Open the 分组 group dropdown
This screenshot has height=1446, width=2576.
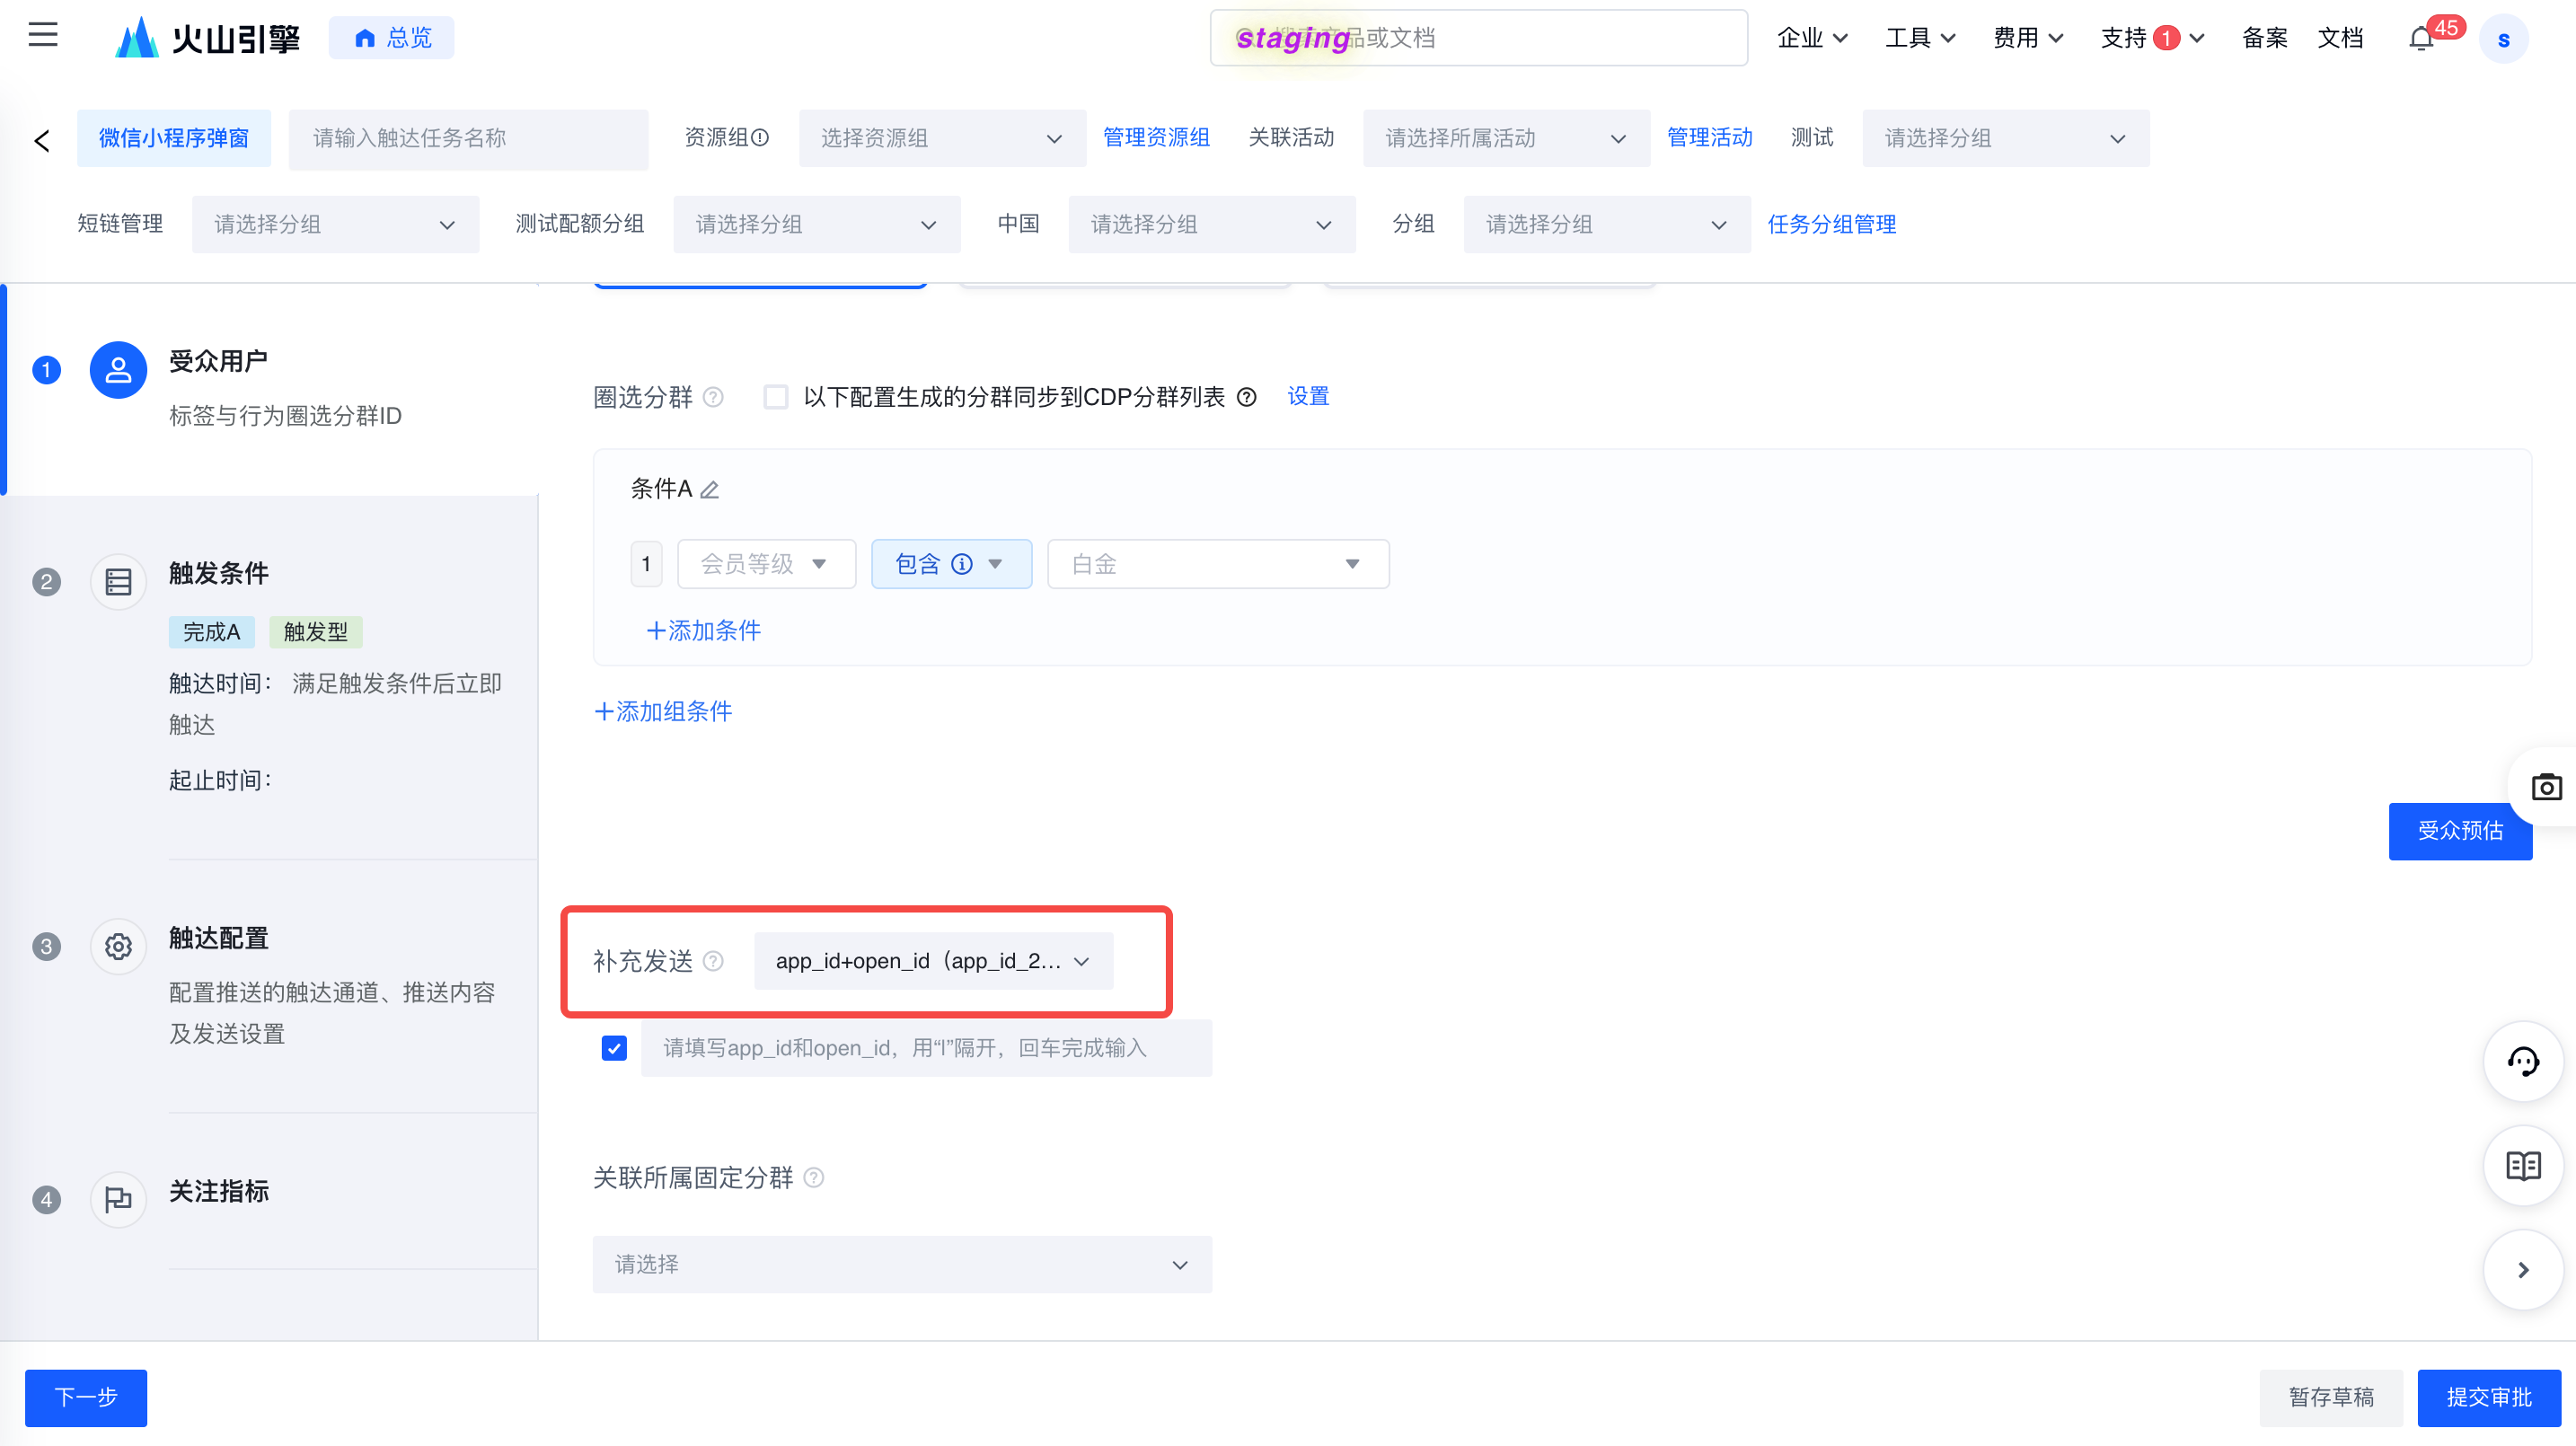point(1606,224)
